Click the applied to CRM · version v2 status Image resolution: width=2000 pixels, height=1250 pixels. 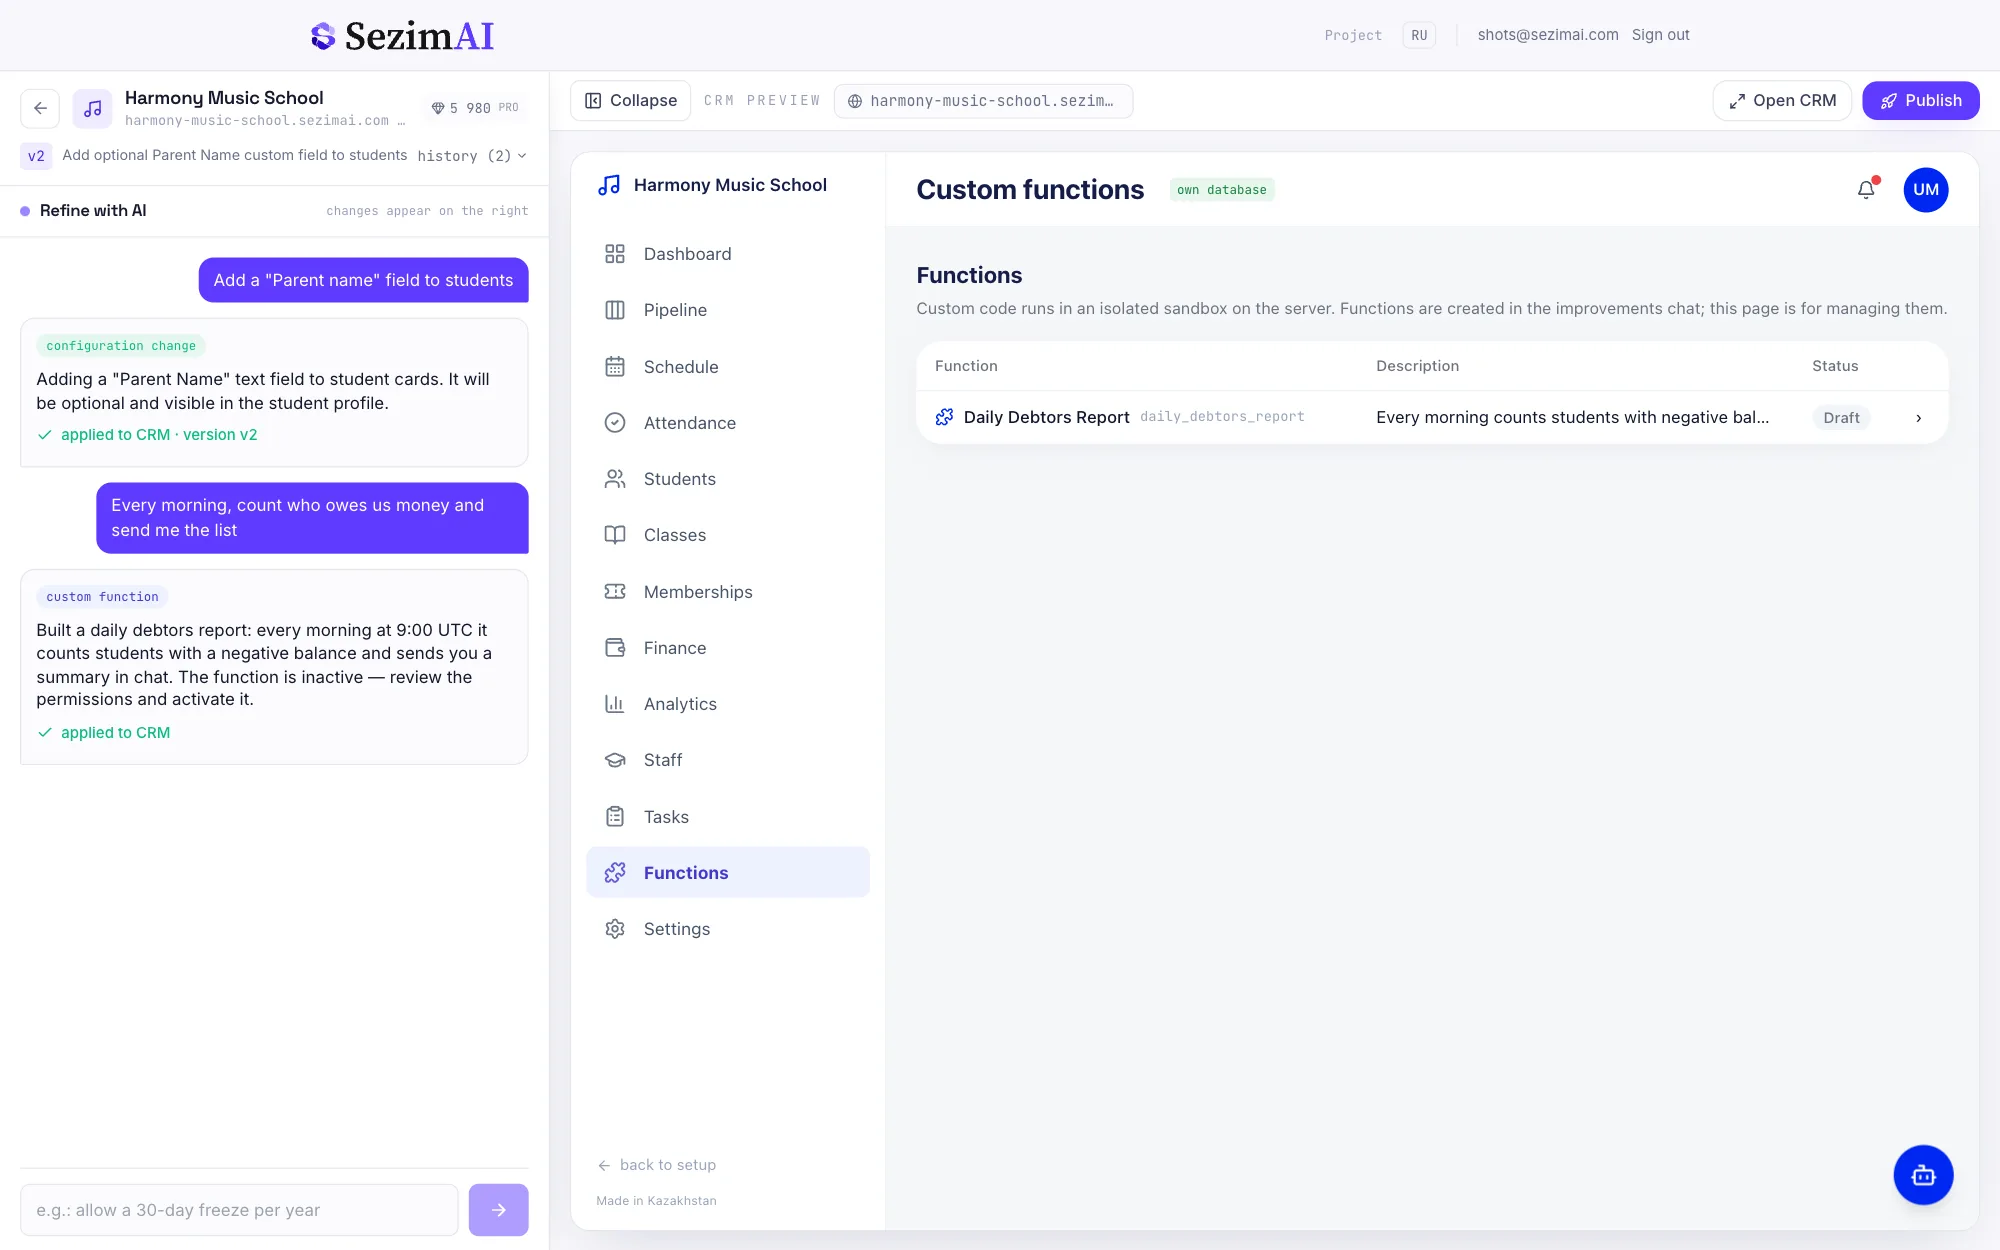coord(148,435)
